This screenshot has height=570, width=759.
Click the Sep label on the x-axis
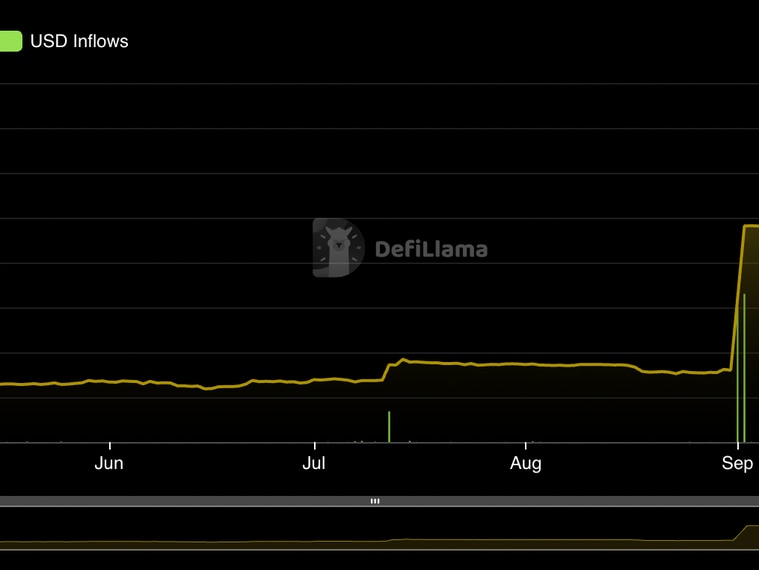[737, 463]
